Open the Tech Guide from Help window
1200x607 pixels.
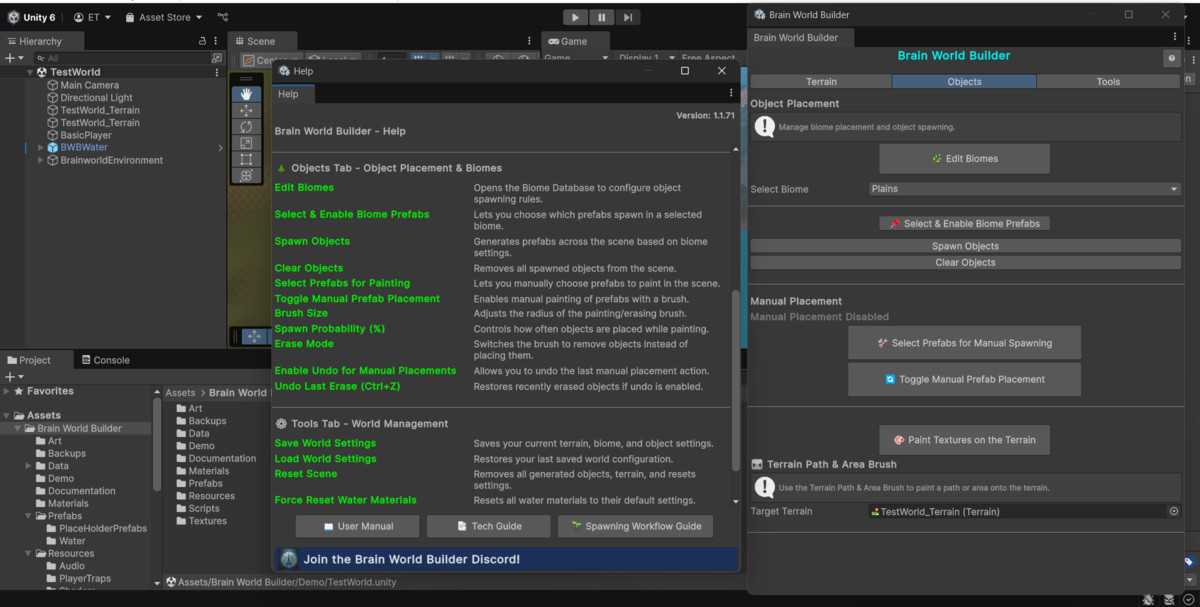tap(489, 526)
